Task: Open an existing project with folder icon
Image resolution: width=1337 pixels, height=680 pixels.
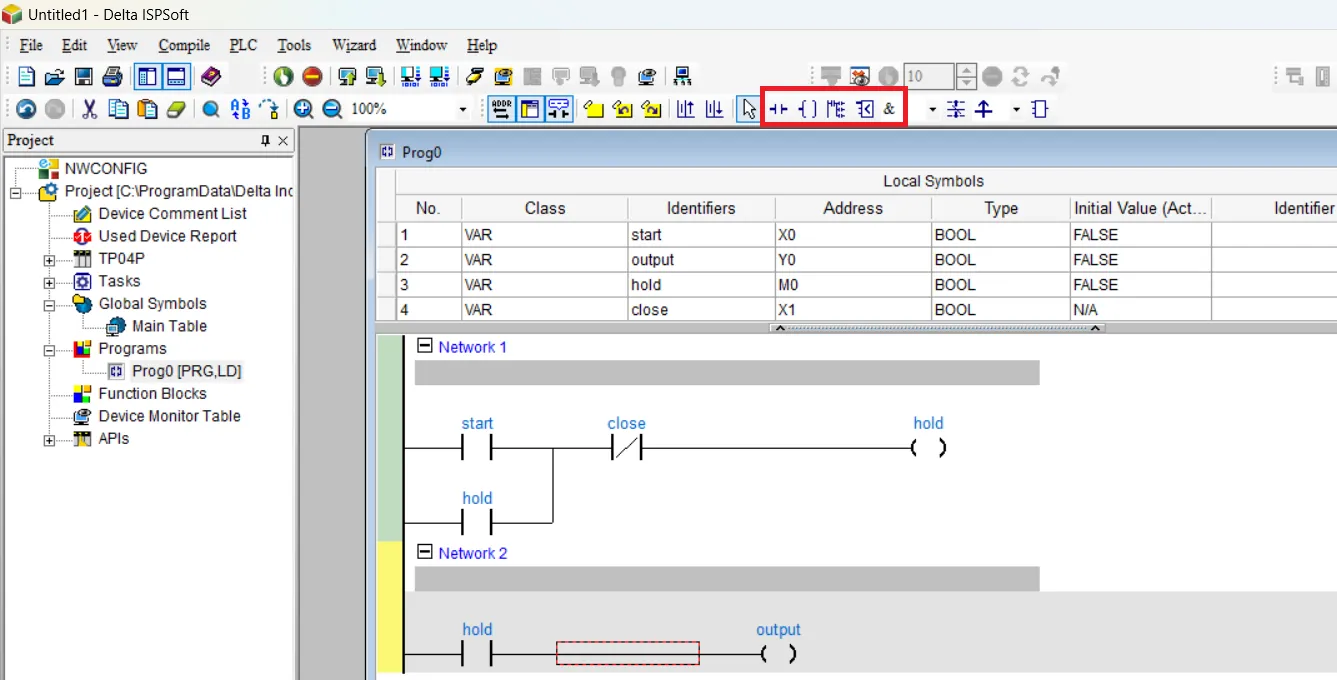Action: click(x=55, y=76)
